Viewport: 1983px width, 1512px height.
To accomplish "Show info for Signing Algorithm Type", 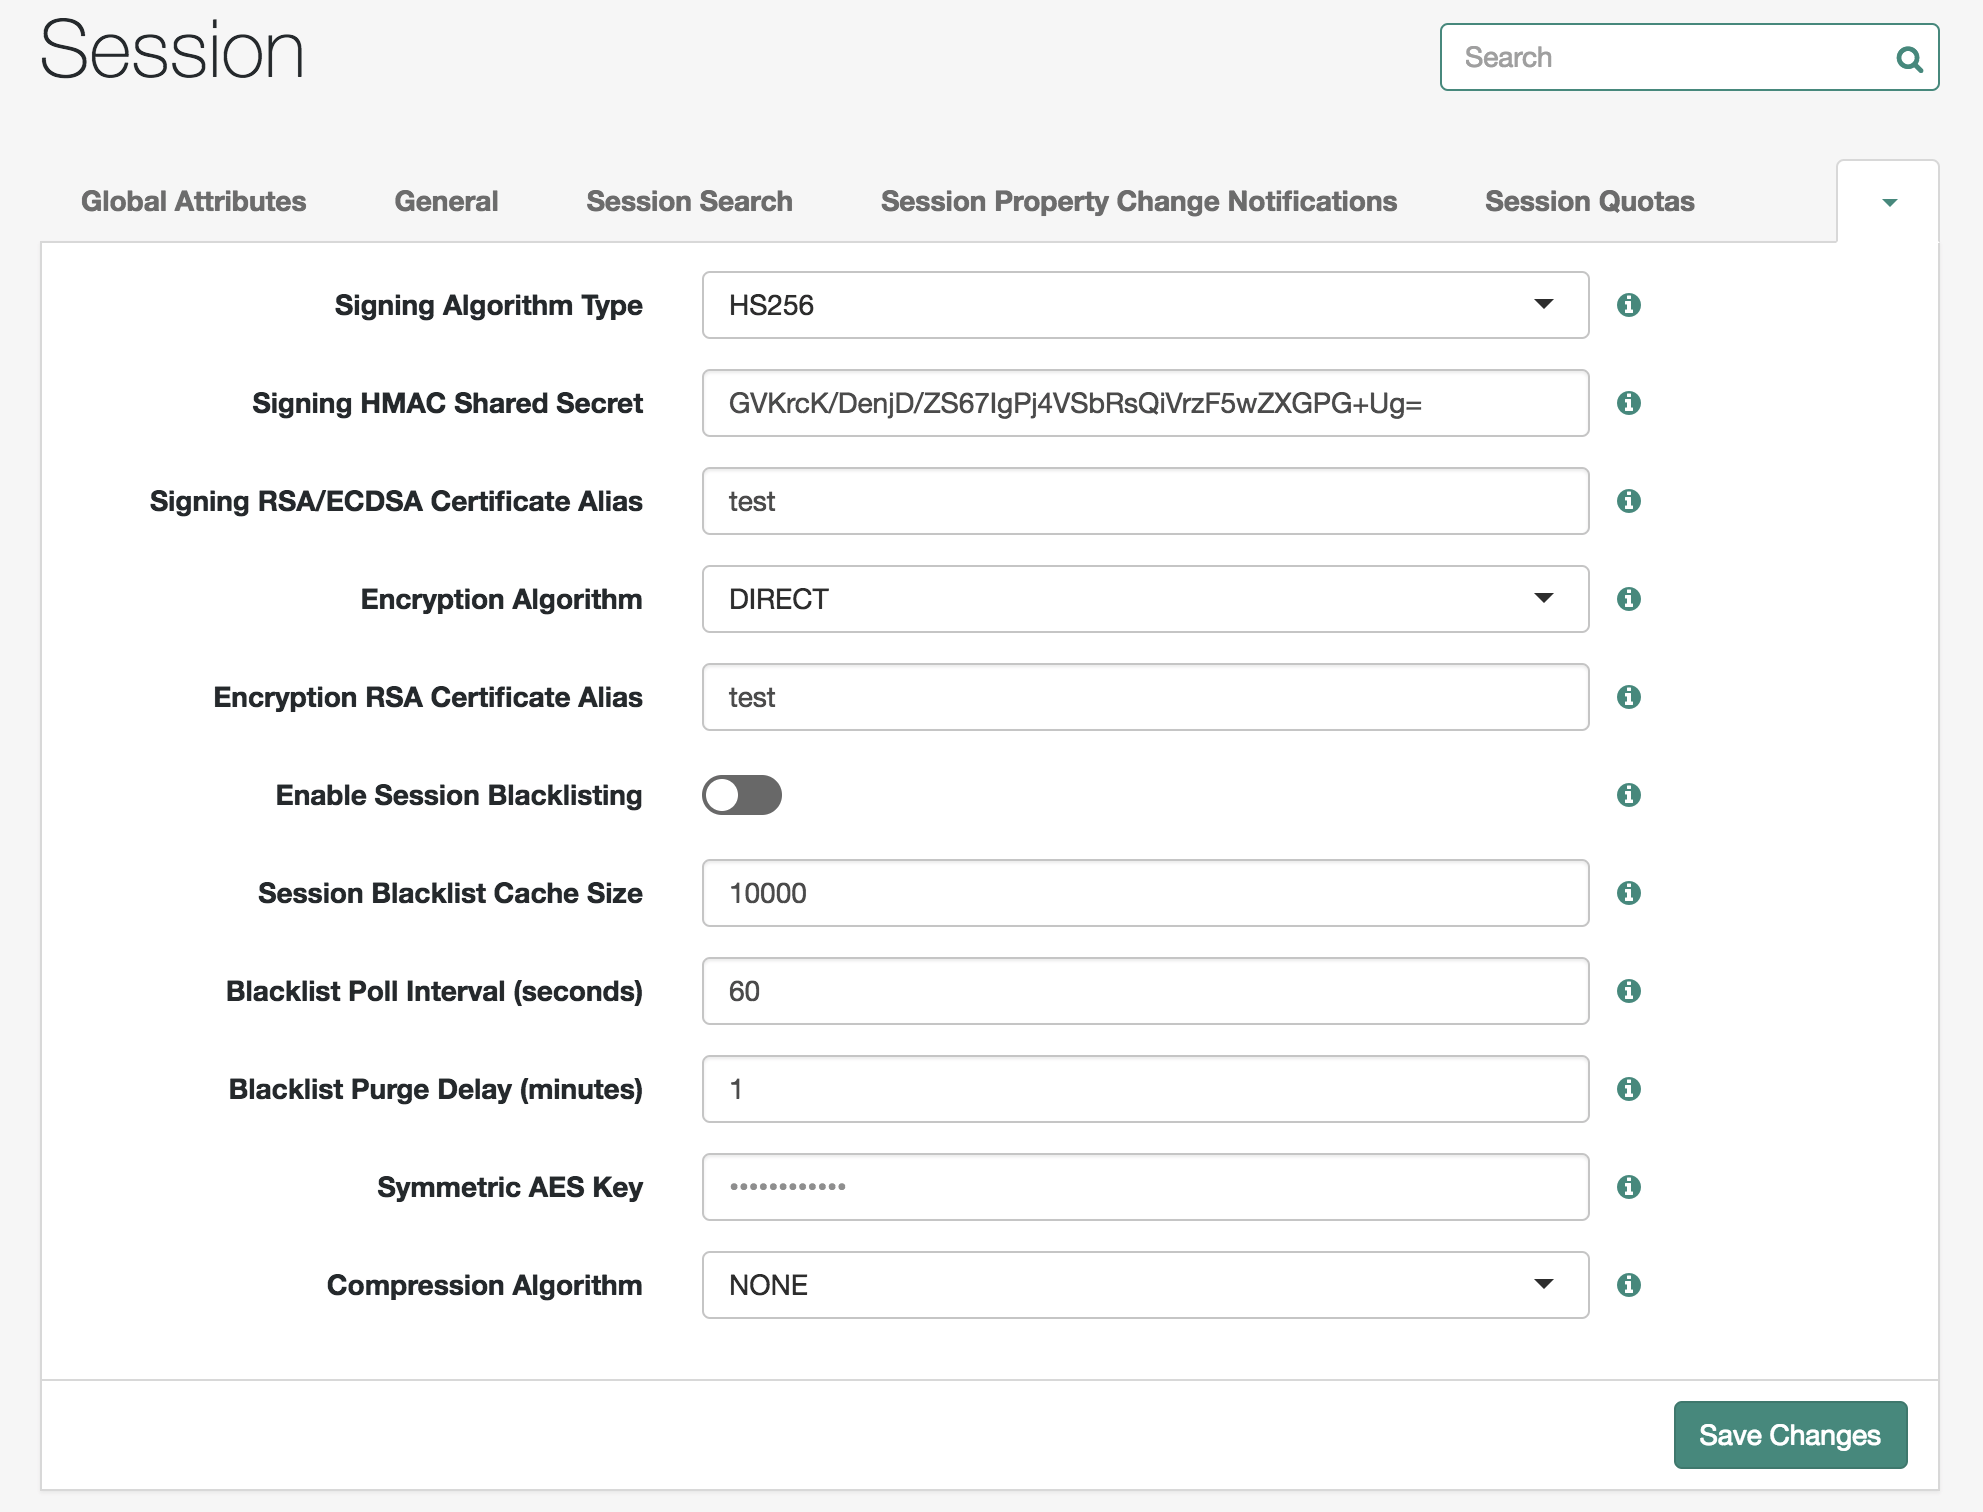I will coord(1629,305).
